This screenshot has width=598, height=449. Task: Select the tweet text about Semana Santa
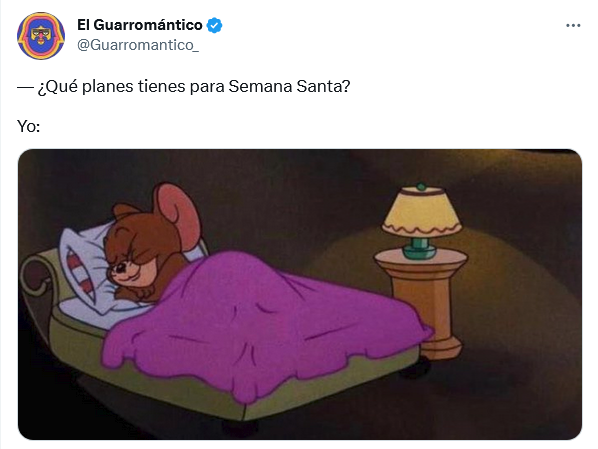pyautogui.click(x=183, y=86)
